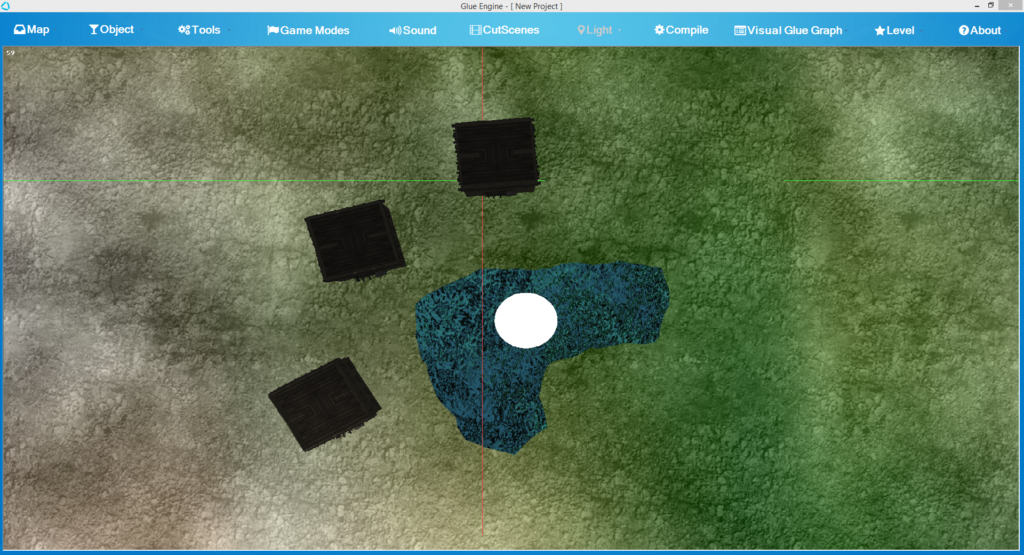The width and height of the screenshot is (1024, 555).
Task: Click the Compile gear icon
Action: (x=659, y=30)
